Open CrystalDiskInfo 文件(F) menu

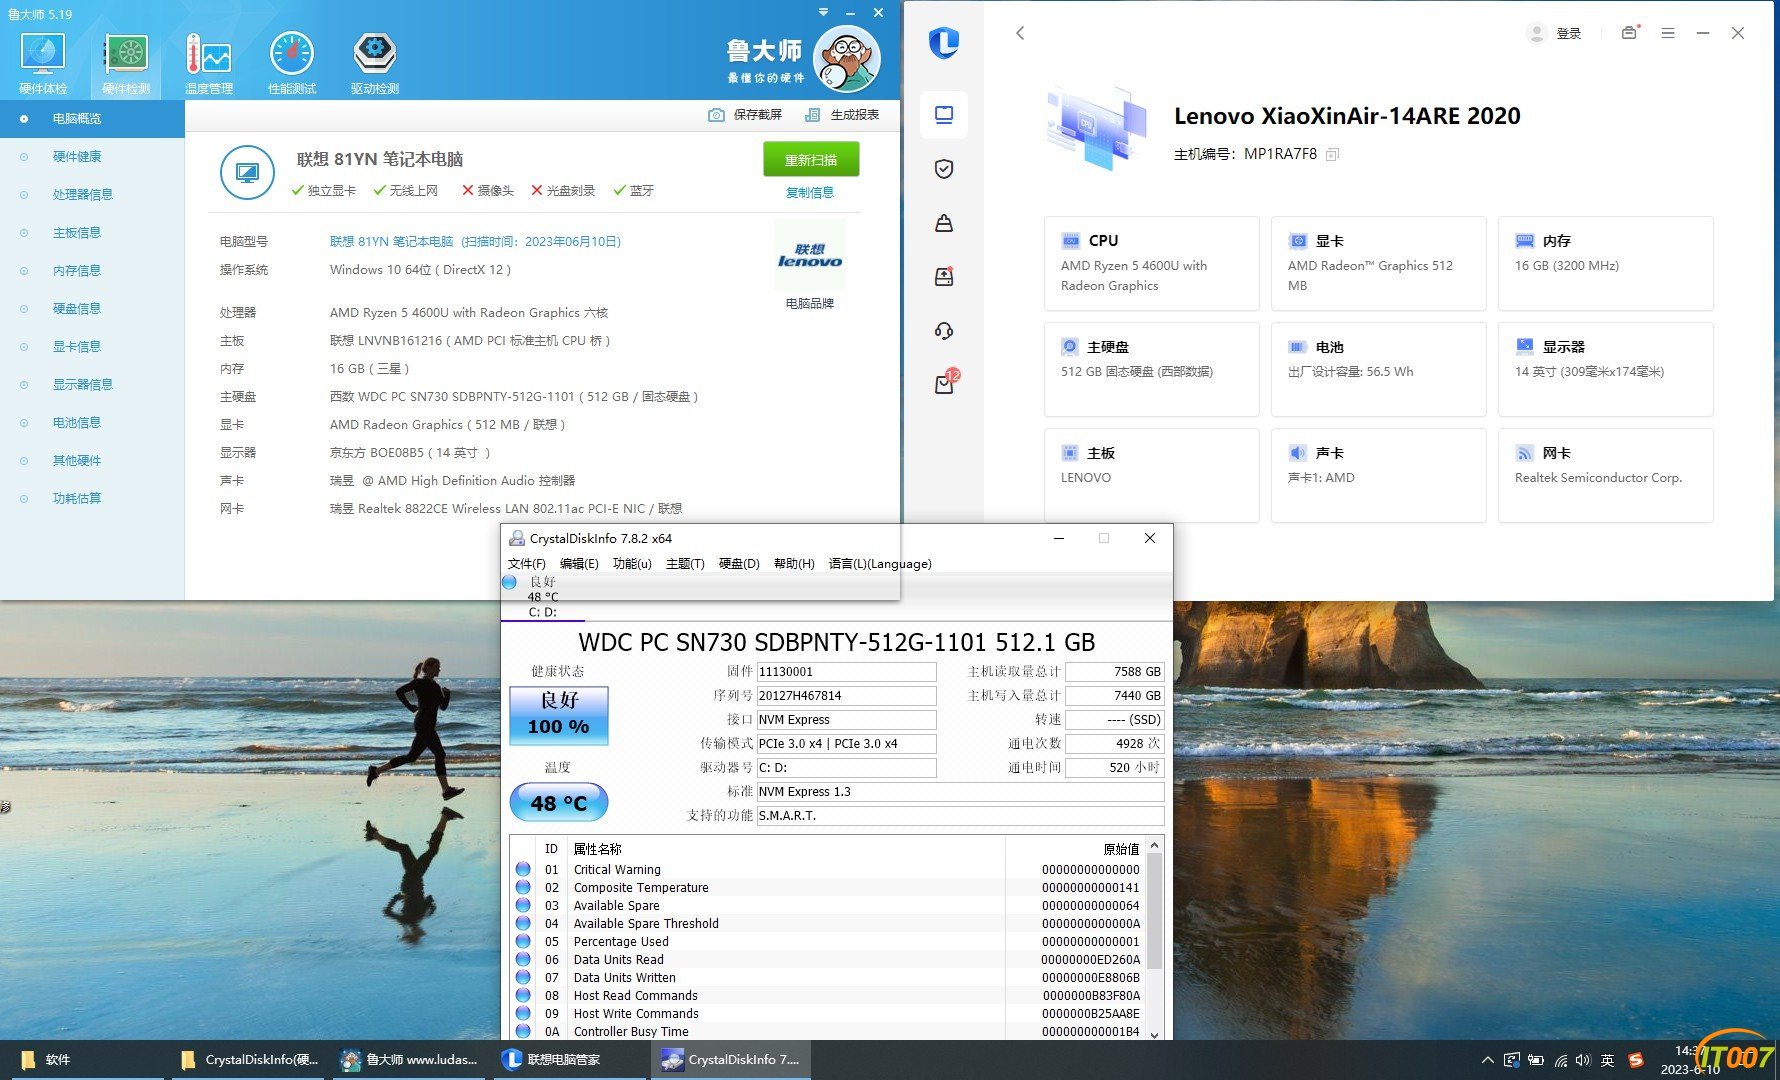[526, 564]
